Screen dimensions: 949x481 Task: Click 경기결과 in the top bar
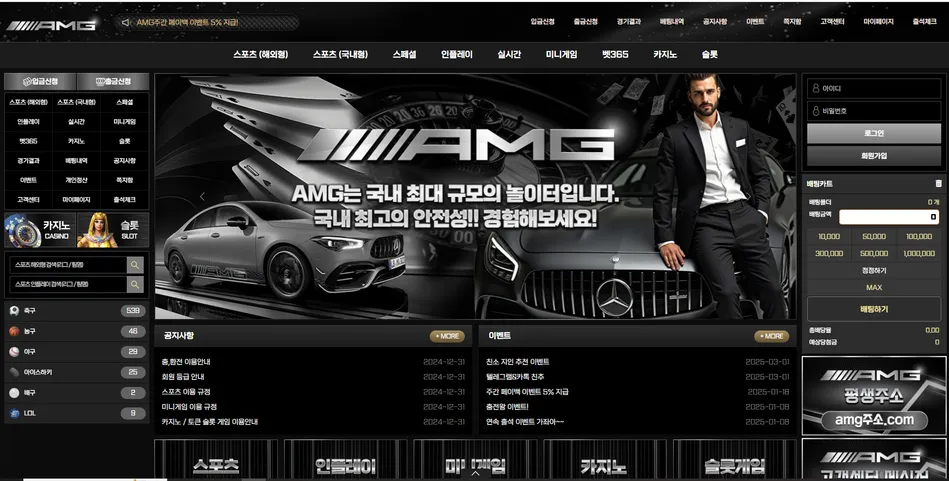629,22
